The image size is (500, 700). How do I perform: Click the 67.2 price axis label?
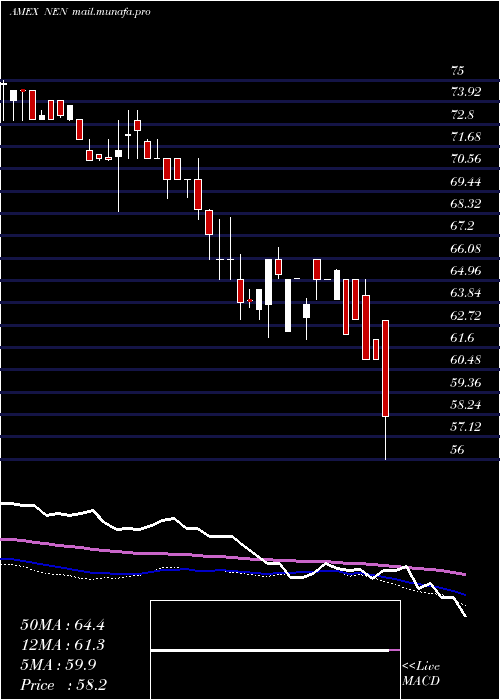pyautogui.click(x=462, y=226)
